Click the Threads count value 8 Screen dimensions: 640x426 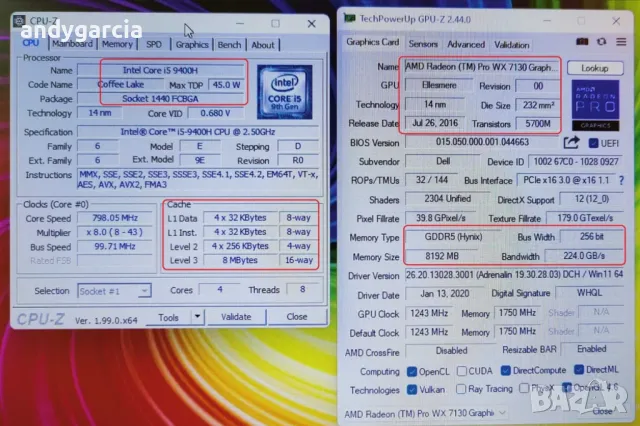pos(302,289)
